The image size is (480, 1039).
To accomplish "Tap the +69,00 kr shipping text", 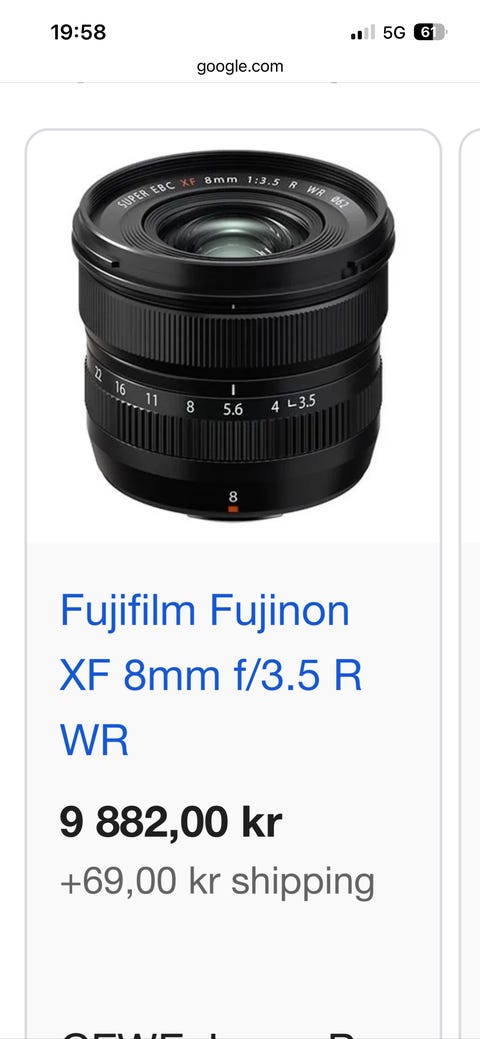I will coord(217,882).
